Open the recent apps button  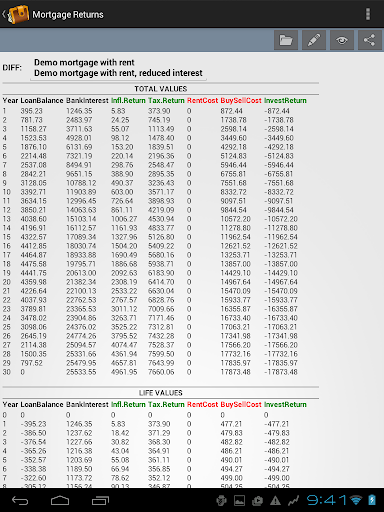click(100, 500)
